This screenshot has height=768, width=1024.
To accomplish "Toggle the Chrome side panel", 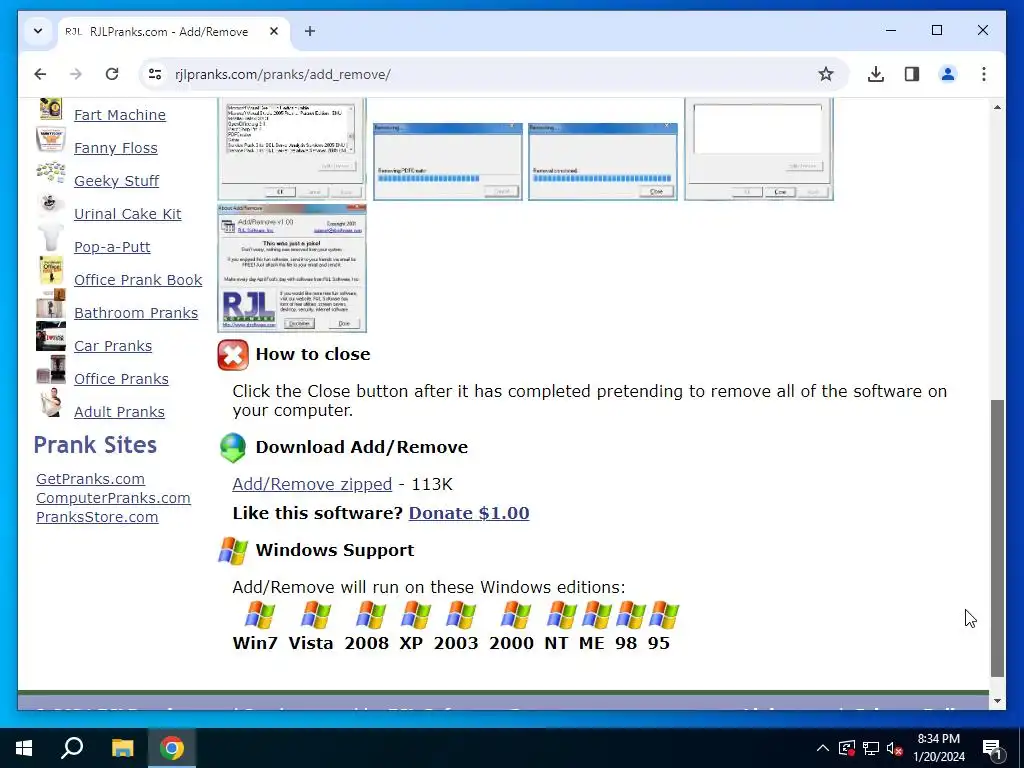I will click(912, 74).
